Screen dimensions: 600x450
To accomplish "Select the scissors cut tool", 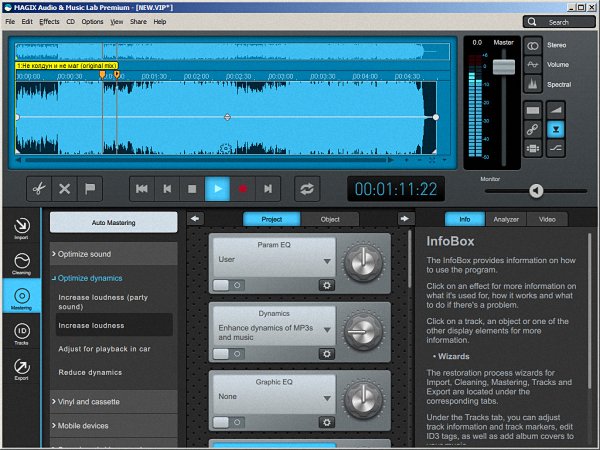I will [x=37, y=187].
